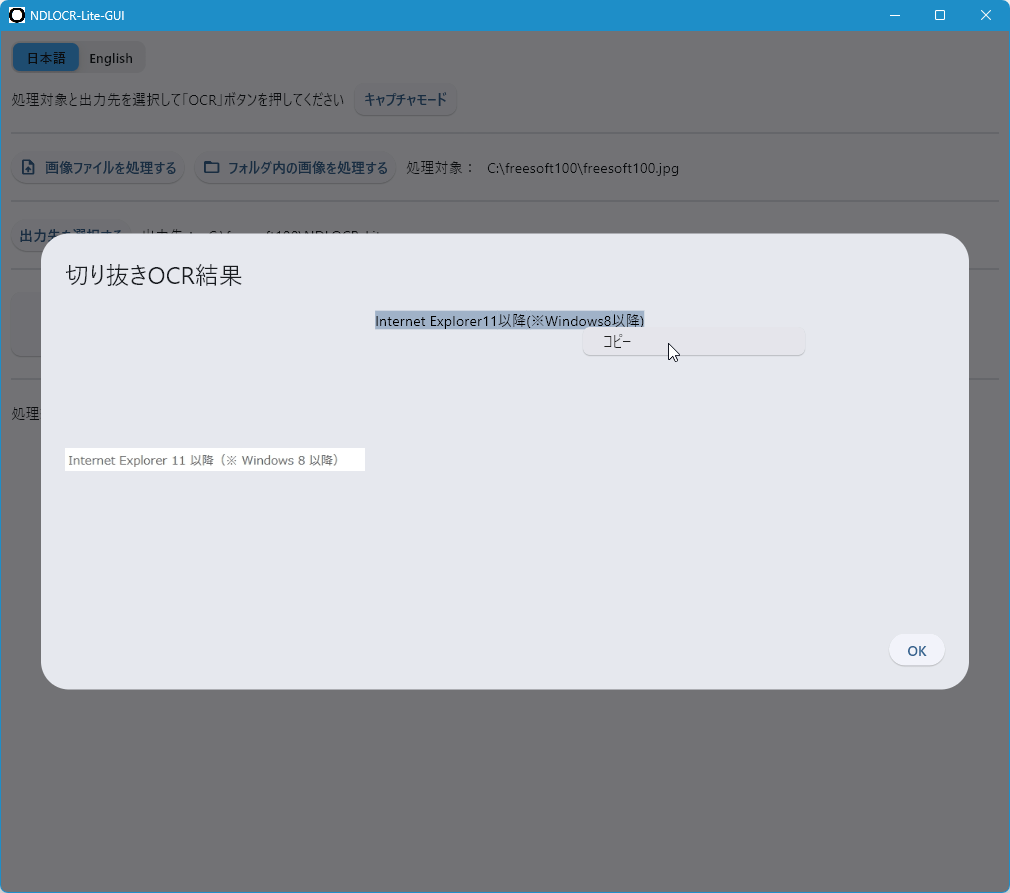This screenshot has height=893, width=1010.
Task: Click the NDLOCR-Lite-GUI title bar text
Action: pyautogui.click(x=77, y=16)
